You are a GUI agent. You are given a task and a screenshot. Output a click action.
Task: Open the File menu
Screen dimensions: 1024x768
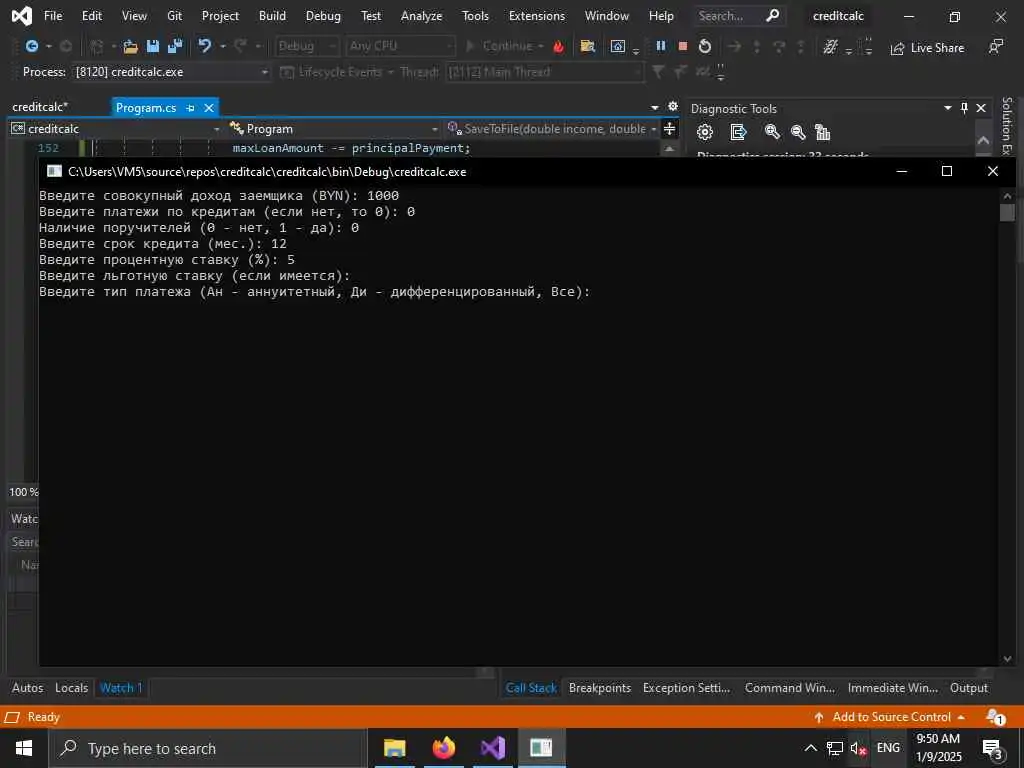tap(53, 16)
